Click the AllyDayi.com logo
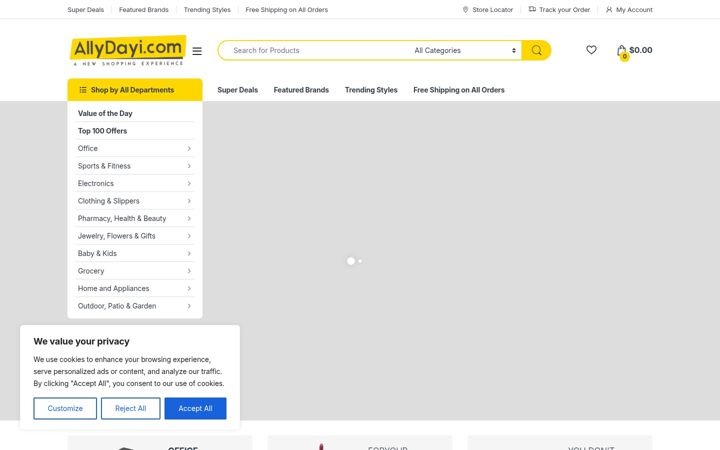 [128, 51]
